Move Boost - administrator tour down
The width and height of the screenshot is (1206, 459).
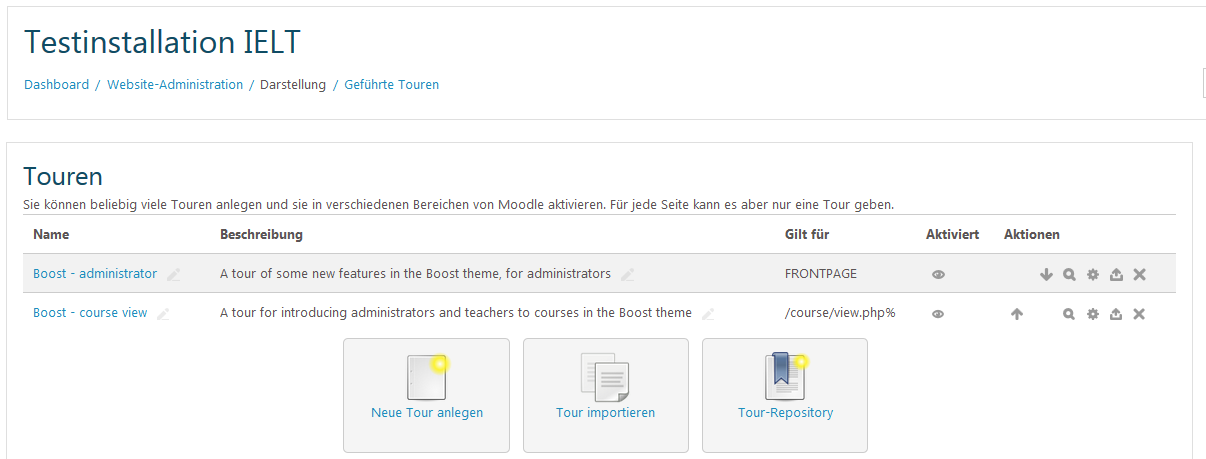[1046, 275]
